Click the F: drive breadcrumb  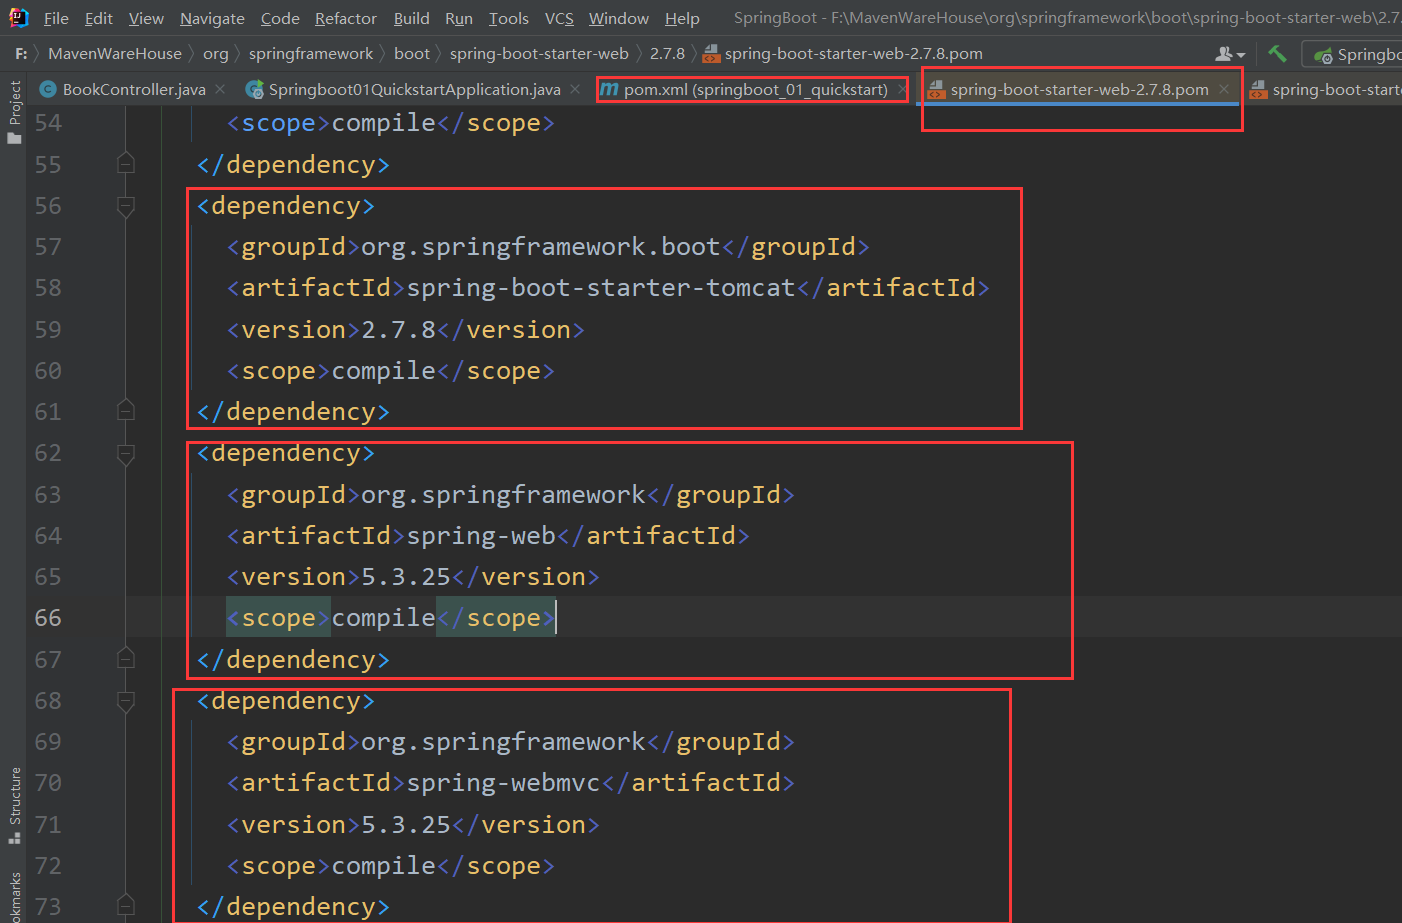(x=21, y=53)
